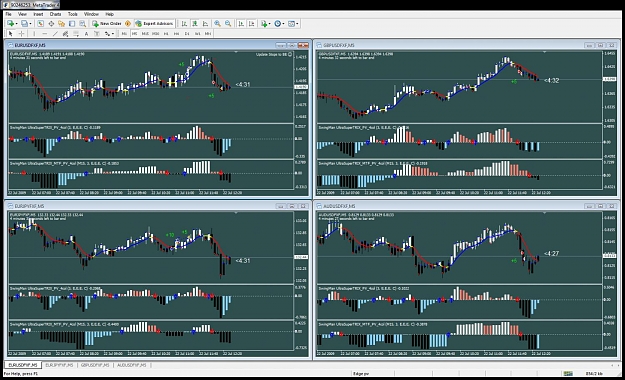Open the Strategy Tester
The width and height of the screenshot is (625, 380).
pyautogui.click(x=83, y=24)
